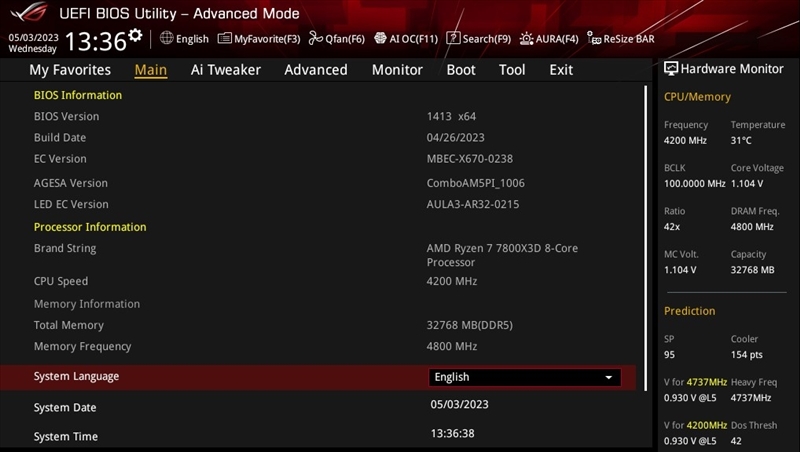This screenshot has height=452, width=800.
Task: Click the main panel vertical scrollbar
Action: 645,238
